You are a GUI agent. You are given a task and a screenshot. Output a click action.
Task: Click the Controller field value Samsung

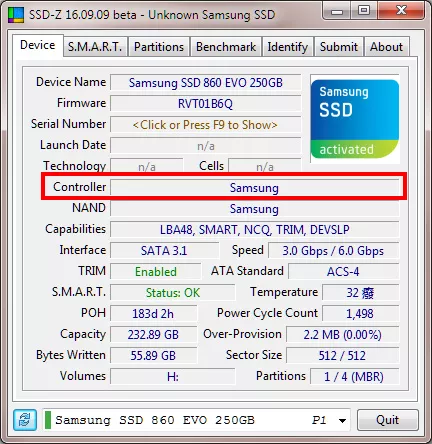[255, 188]
